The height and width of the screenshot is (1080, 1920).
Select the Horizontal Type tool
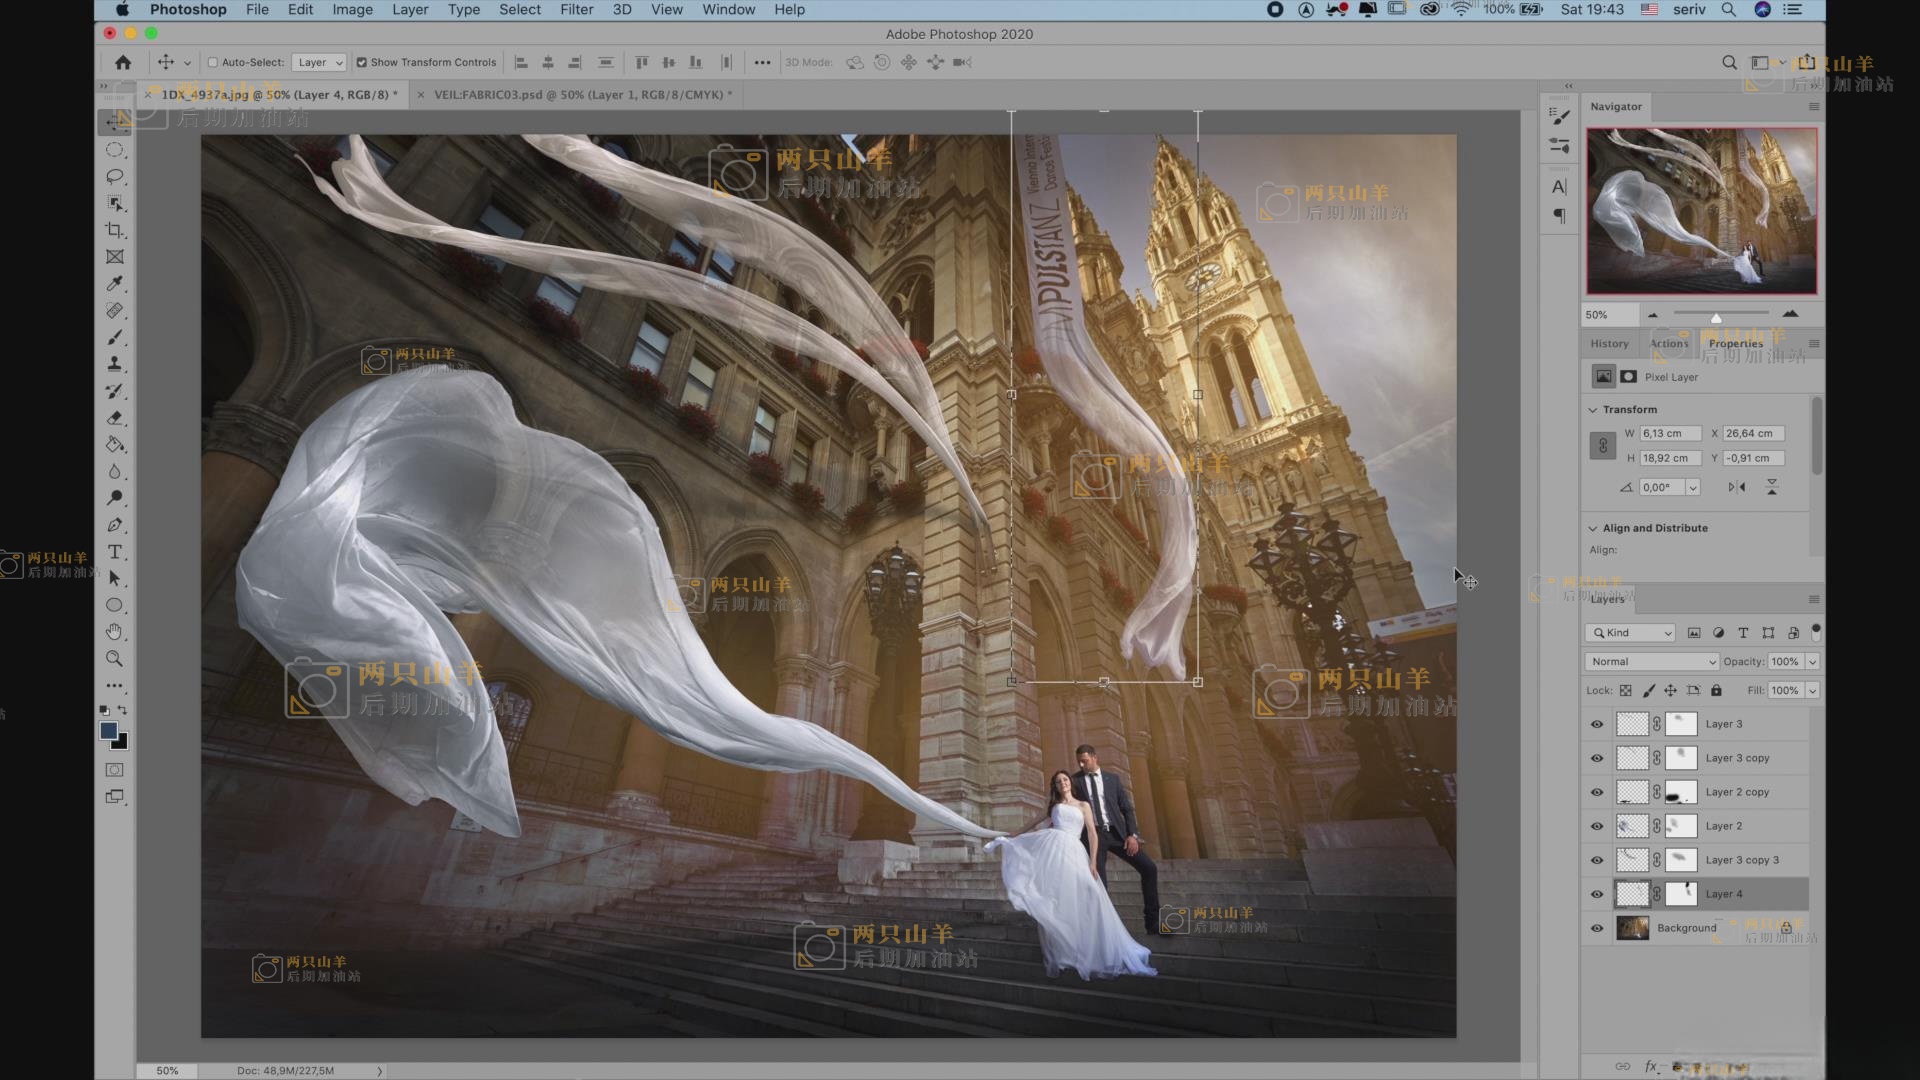[x=115, y=552]
